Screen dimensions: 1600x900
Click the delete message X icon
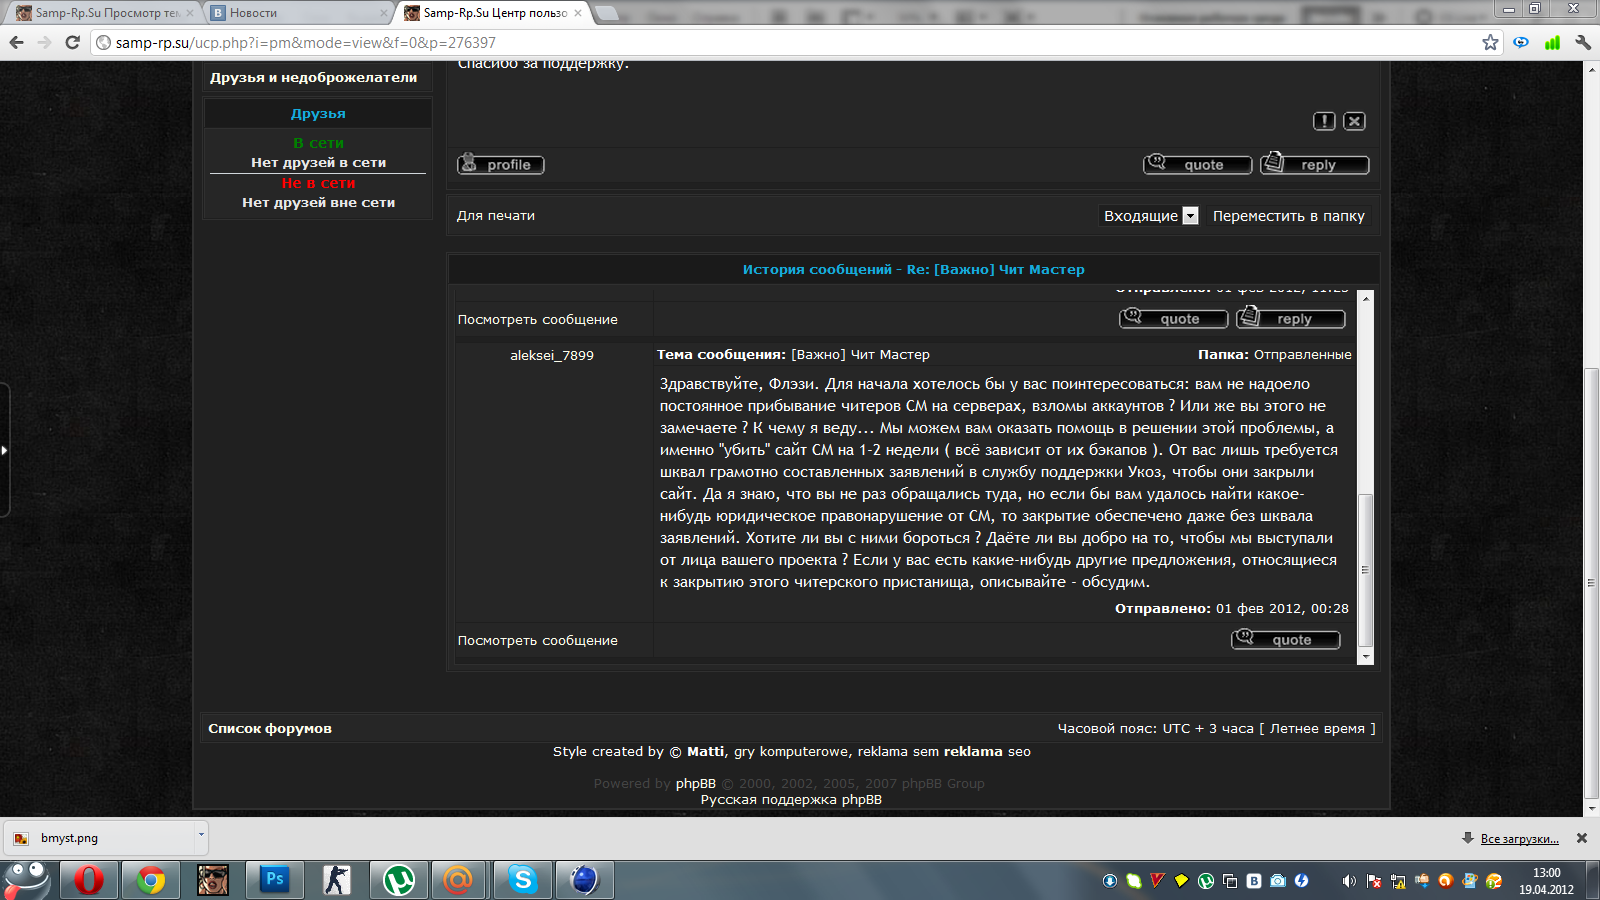(x=1354, y=121)
